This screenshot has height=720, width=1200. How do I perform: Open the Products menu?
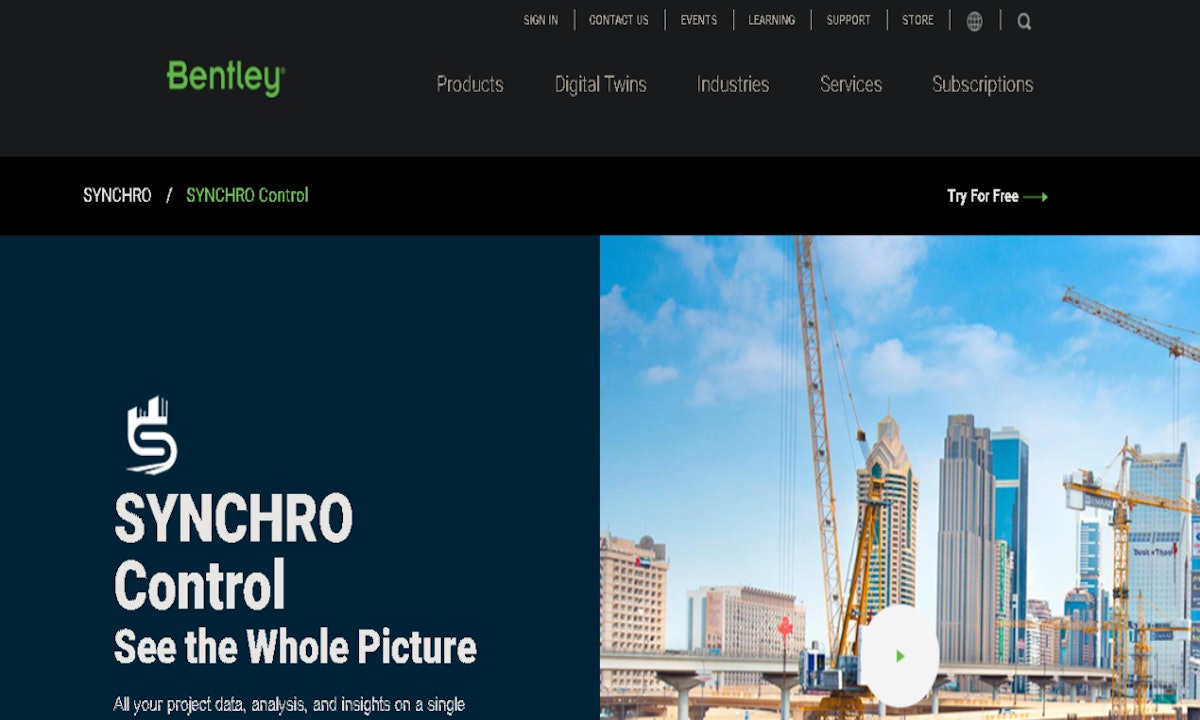(469, 85)
